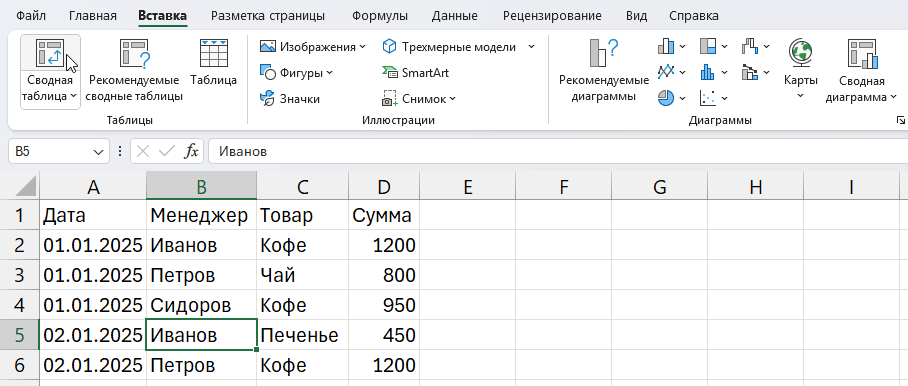908x386 pixels.
Task: Open the Диаграммы dialog launcher
Action: [900, 120]
